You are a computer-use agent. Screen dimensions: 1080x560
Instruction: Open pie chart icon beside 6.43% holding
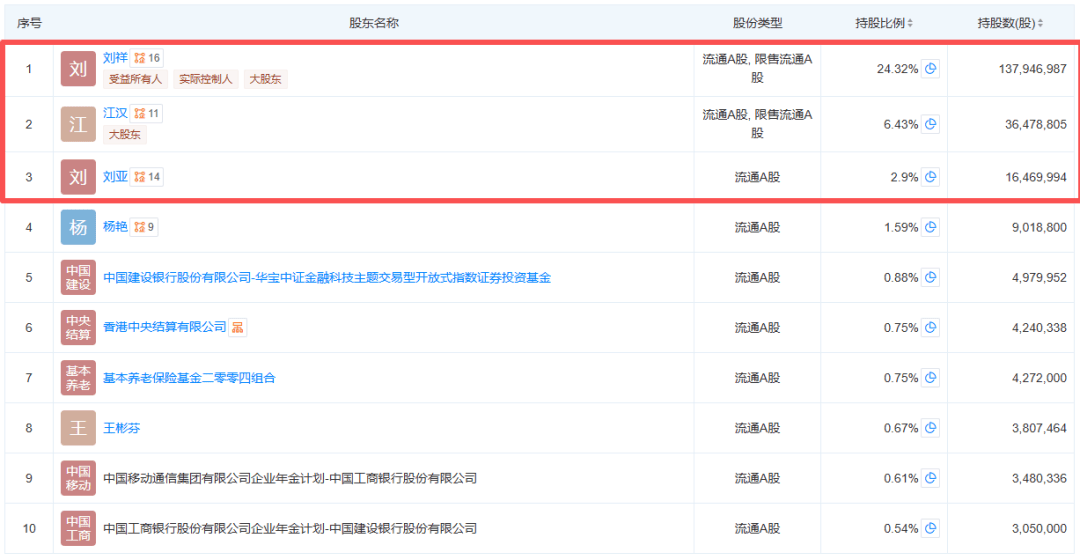point(931,124)
